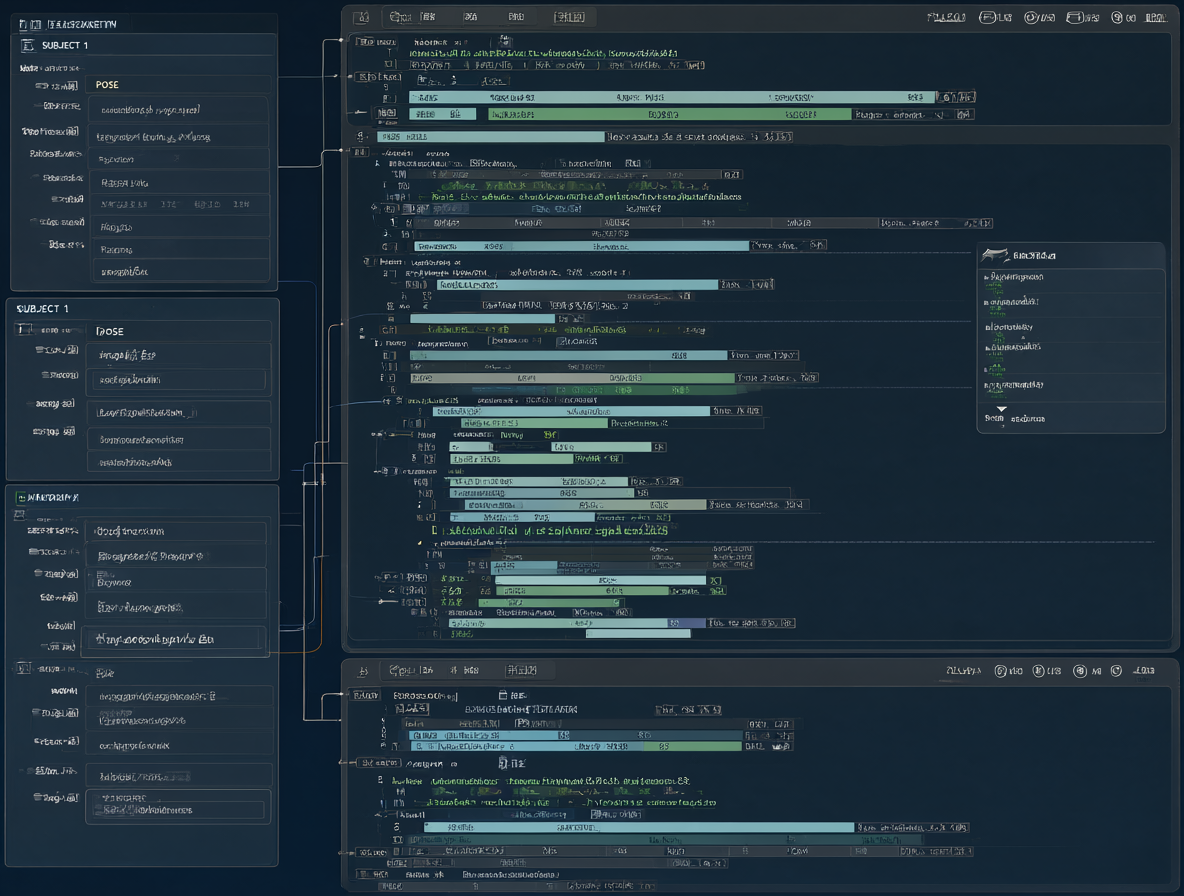The height and width of the screenshot is (896, 1184).
Task: Click the POSE field in the uppermost SUBJECT 1 panel
Action: 178,85
